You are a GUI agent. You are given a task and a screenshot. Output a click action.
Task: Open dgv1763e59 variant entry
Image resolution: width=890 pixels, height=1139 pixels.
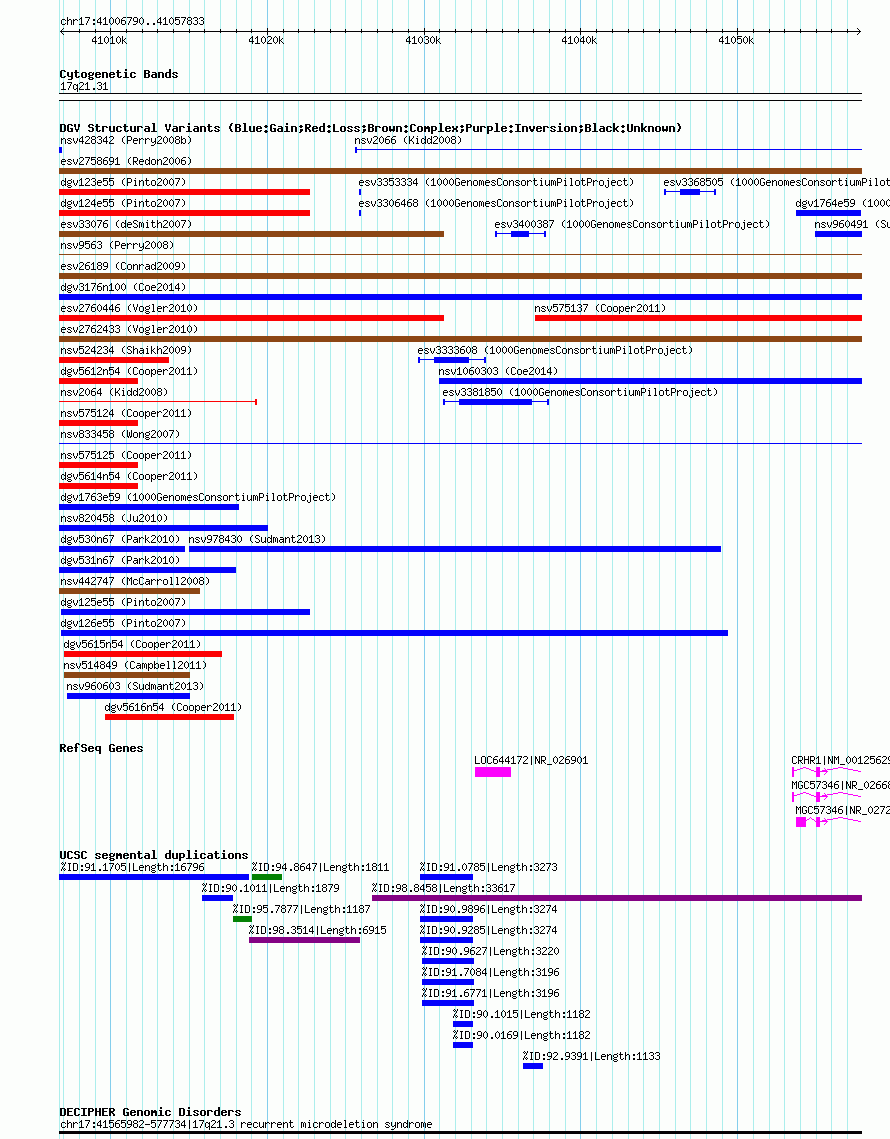pos(198,498)
